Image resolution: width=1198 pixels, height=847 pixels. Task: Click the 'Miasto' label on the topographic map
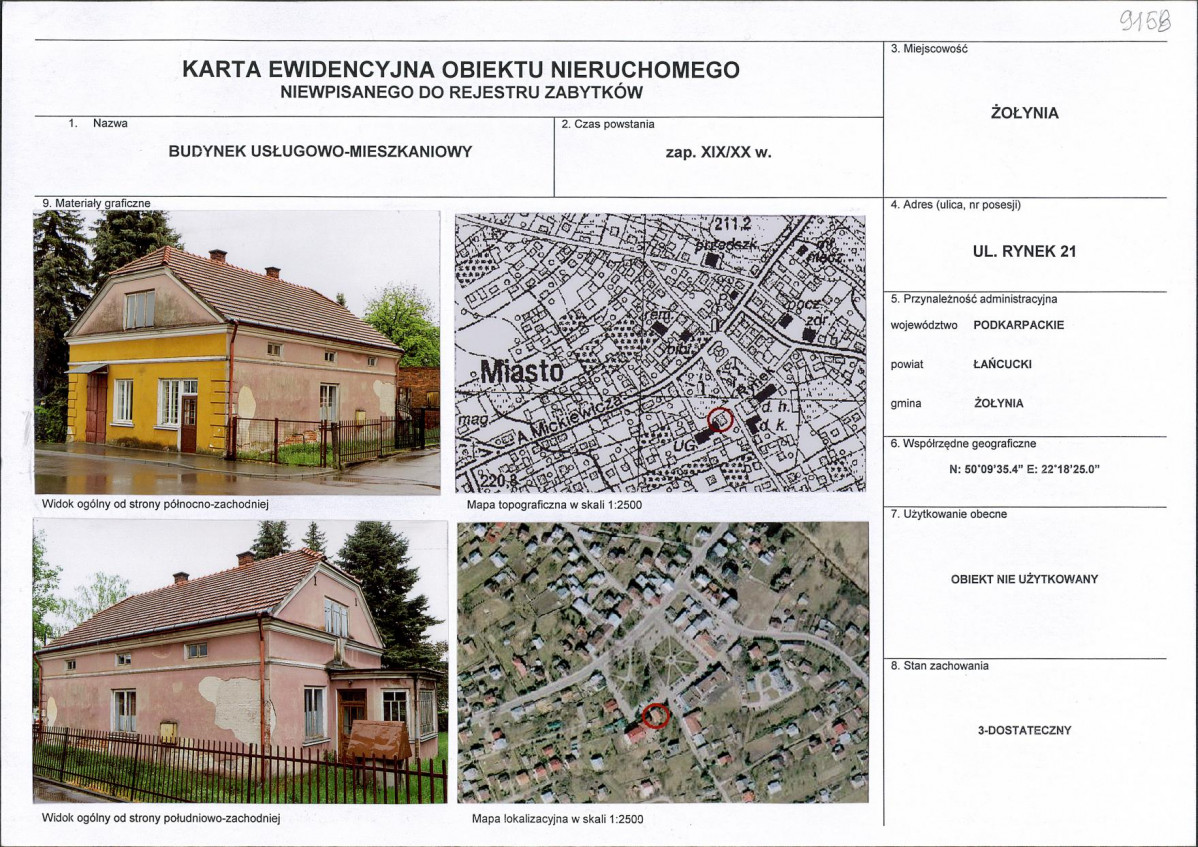pyautogui.click(x=523, y=372)
